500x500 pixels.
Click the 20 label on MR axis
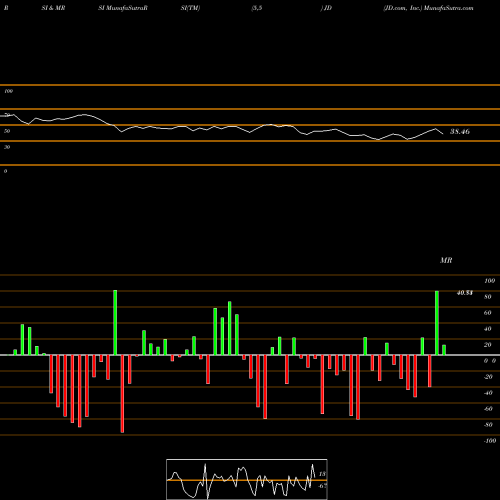tap(488, 345)
